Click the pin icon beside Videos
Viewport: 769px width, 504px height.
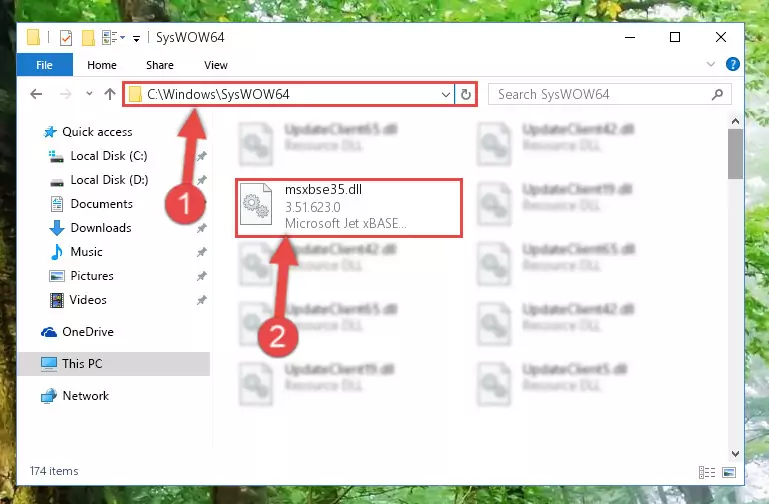coord(202,300)
